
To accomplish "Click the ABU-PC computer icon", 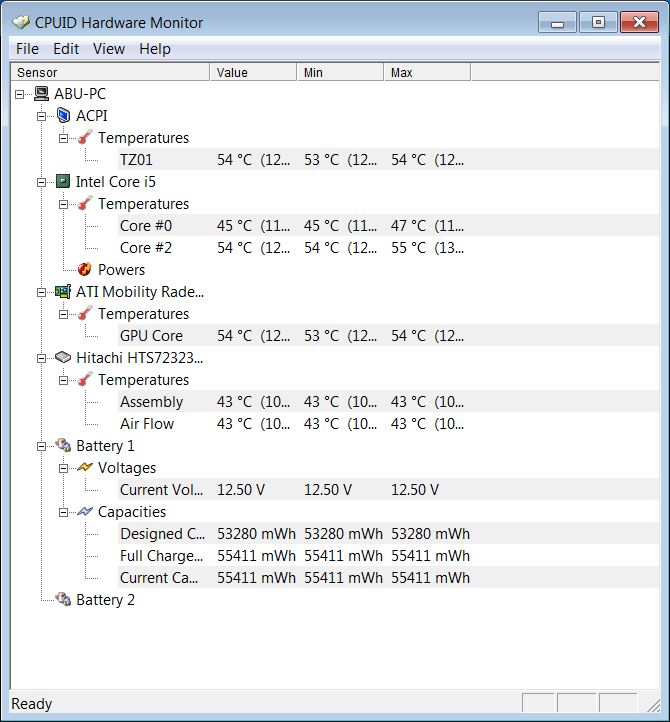I will click(x=41, y=93).
